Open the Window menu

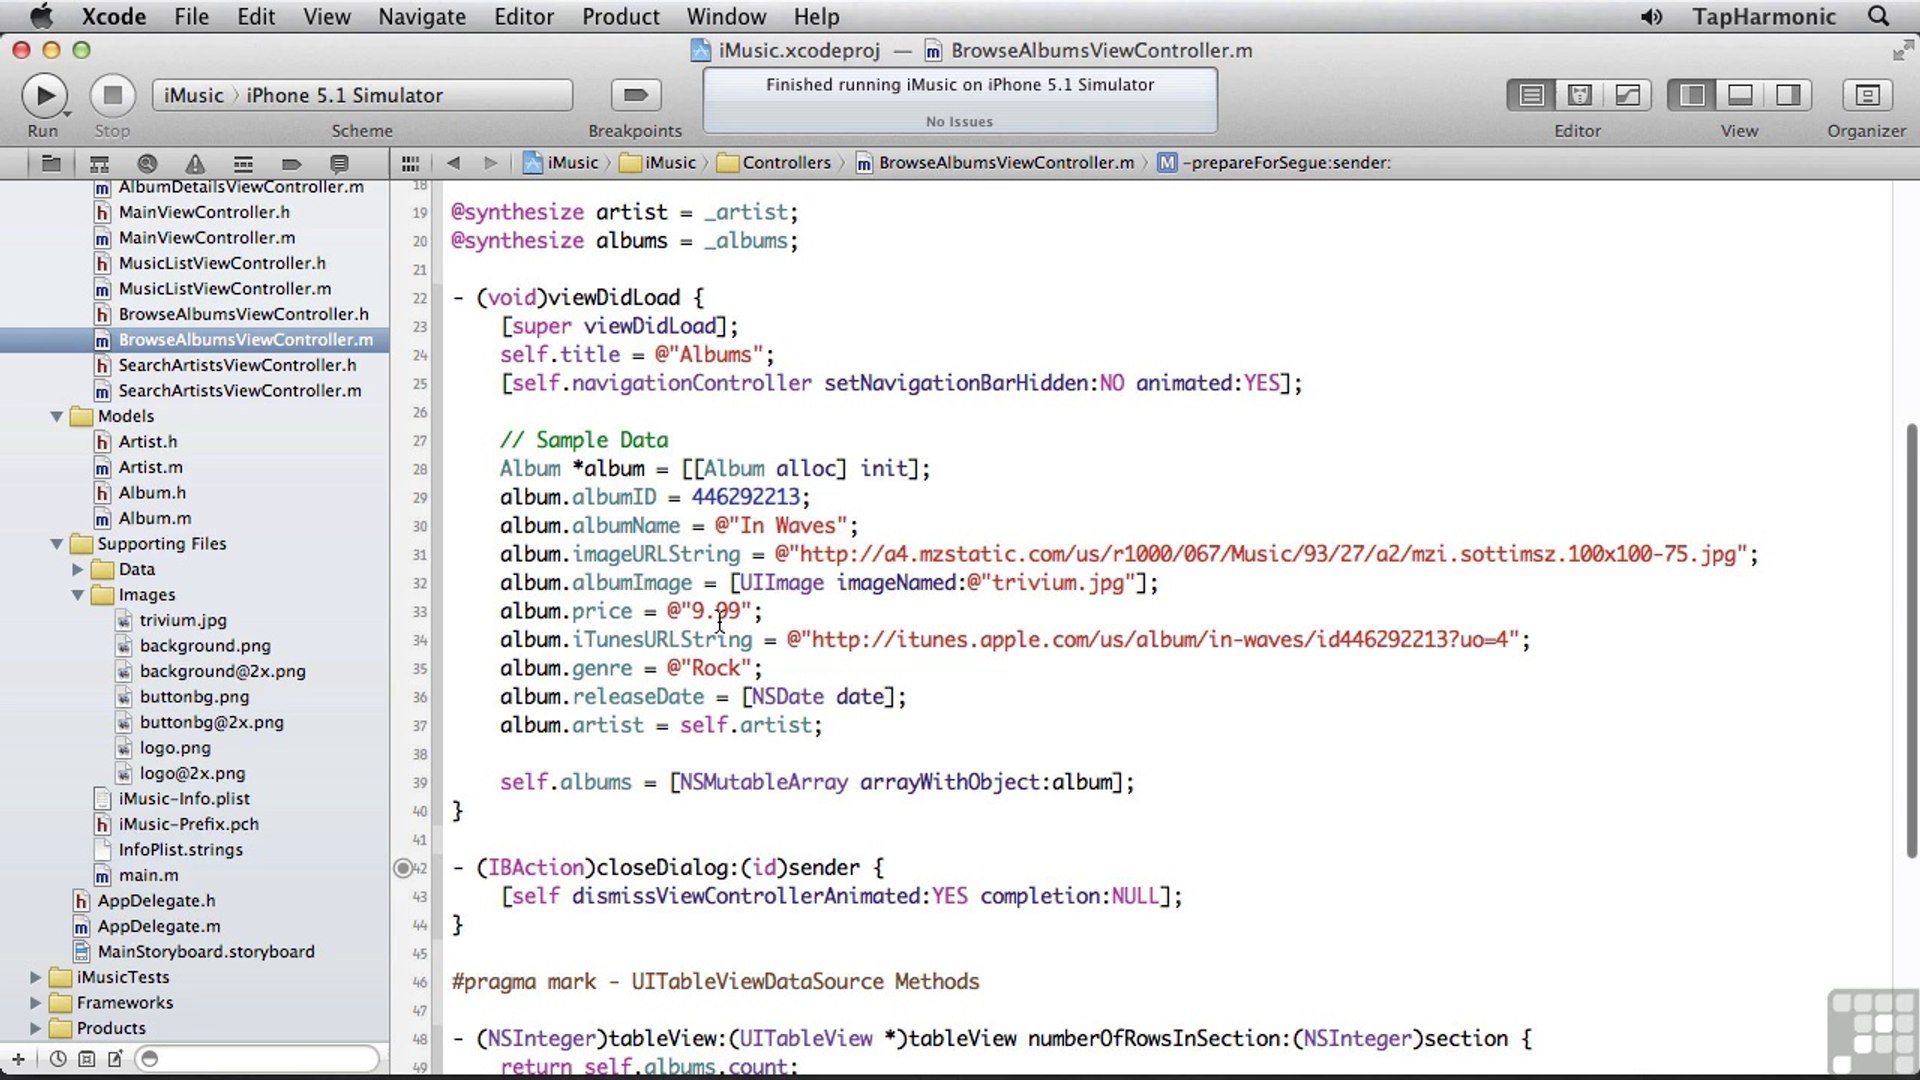coord(726,17)
